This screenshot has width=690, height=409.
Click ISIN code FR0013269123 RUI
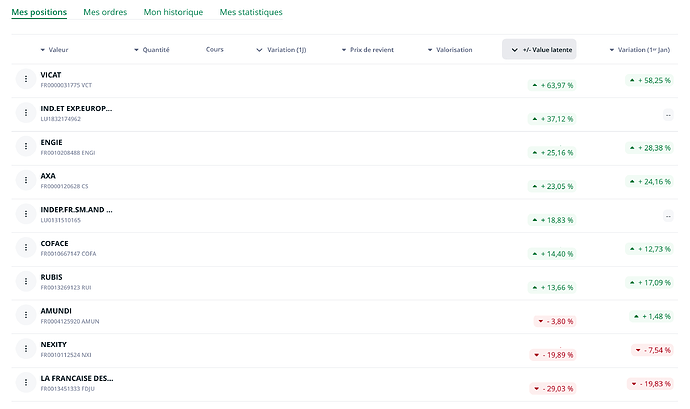(x=66, y=287)
